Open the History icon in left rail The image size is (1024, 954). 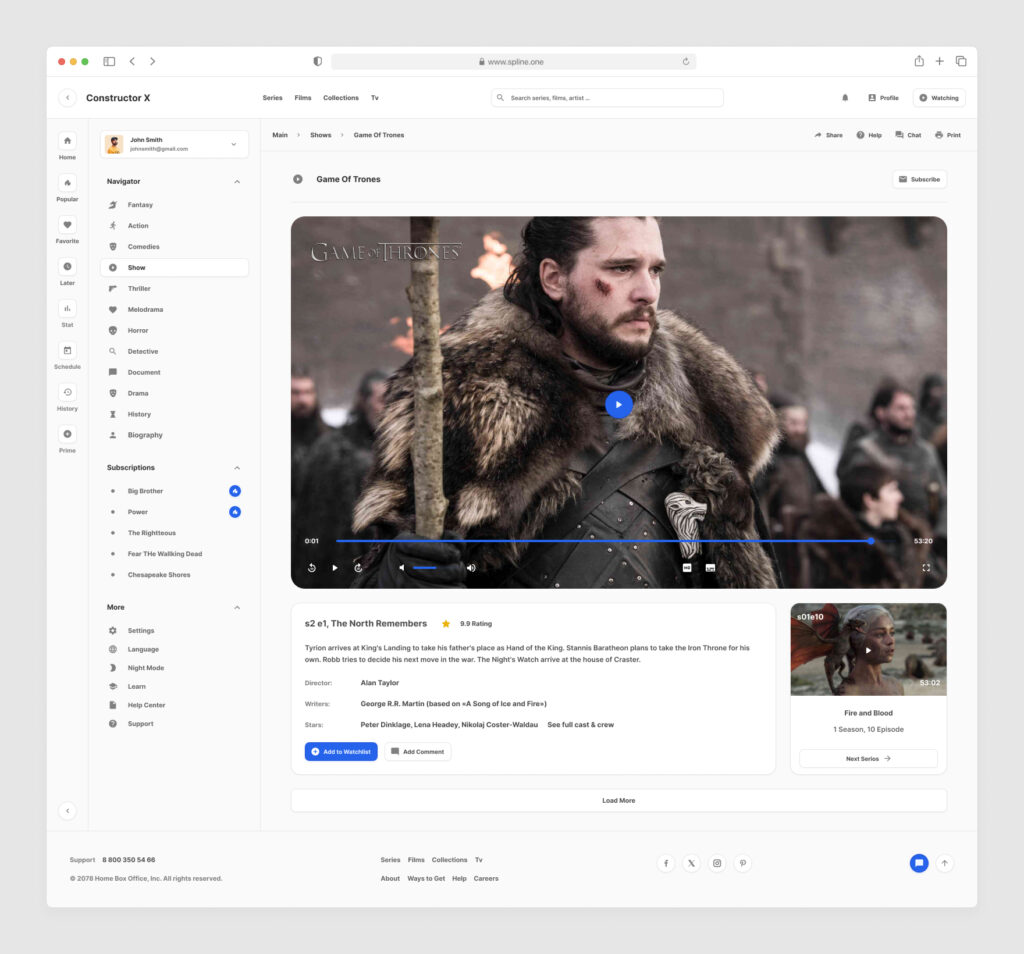click(67, 392)
